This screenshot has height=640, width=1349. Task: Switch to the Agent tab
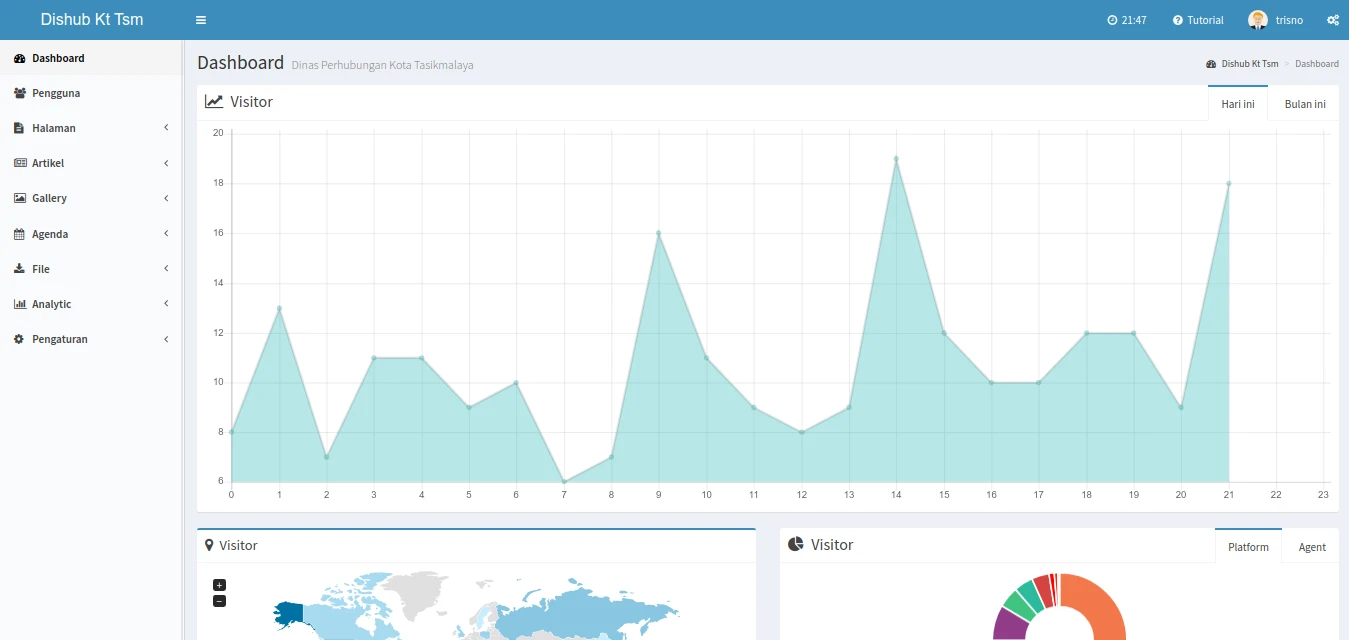[1311, 547]
